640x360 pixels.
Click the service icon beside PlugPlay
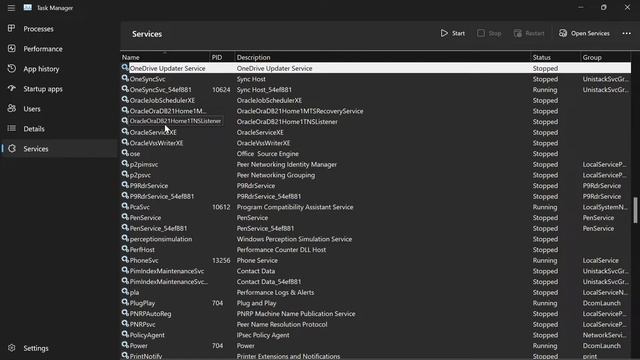(x=125, y=302)
